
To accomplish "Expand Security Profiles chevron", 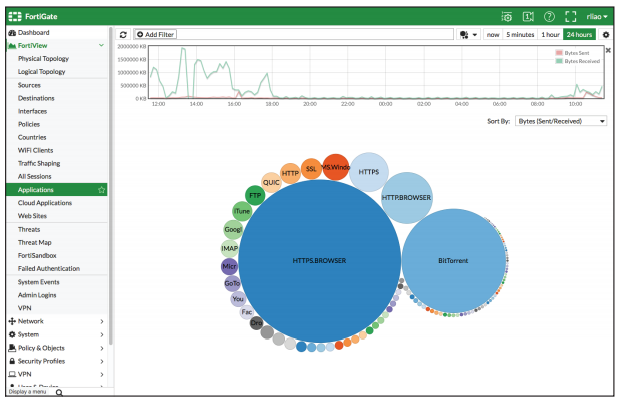I will point(102,361).
